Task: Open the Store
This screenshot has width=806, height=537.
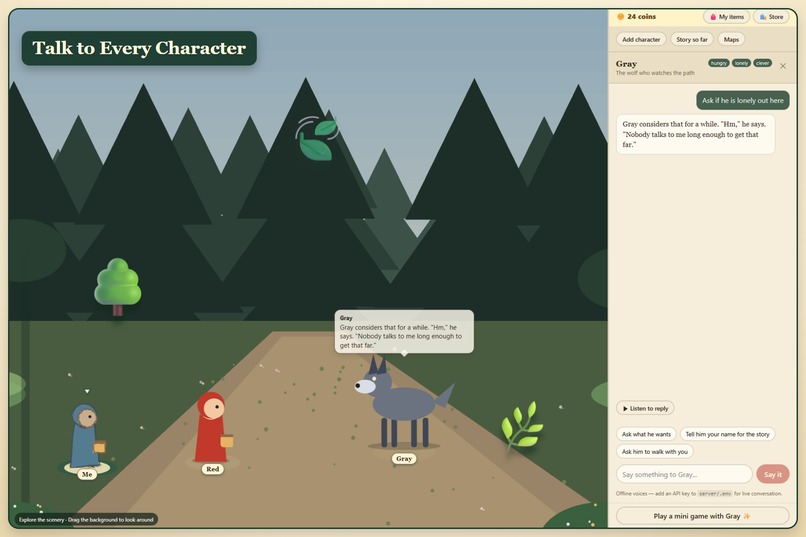Action: [x=771, y=17]
